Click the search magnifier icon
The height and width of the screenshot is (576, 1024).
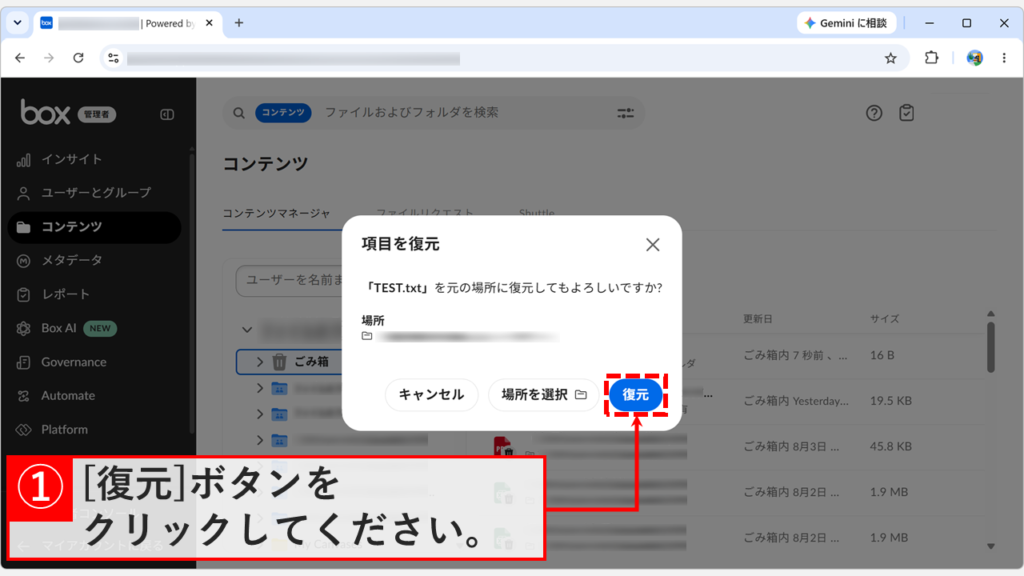[x=239, y=113]
